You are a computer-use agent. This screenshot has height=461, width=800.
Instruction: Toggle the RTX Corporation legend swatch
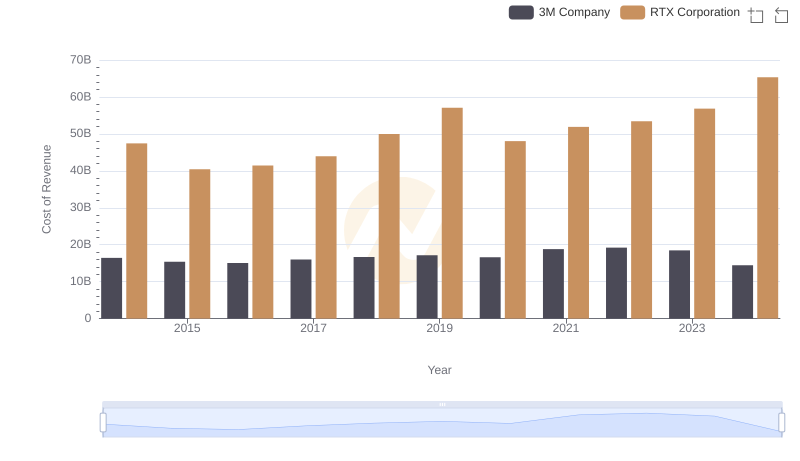tap(632, 12)
